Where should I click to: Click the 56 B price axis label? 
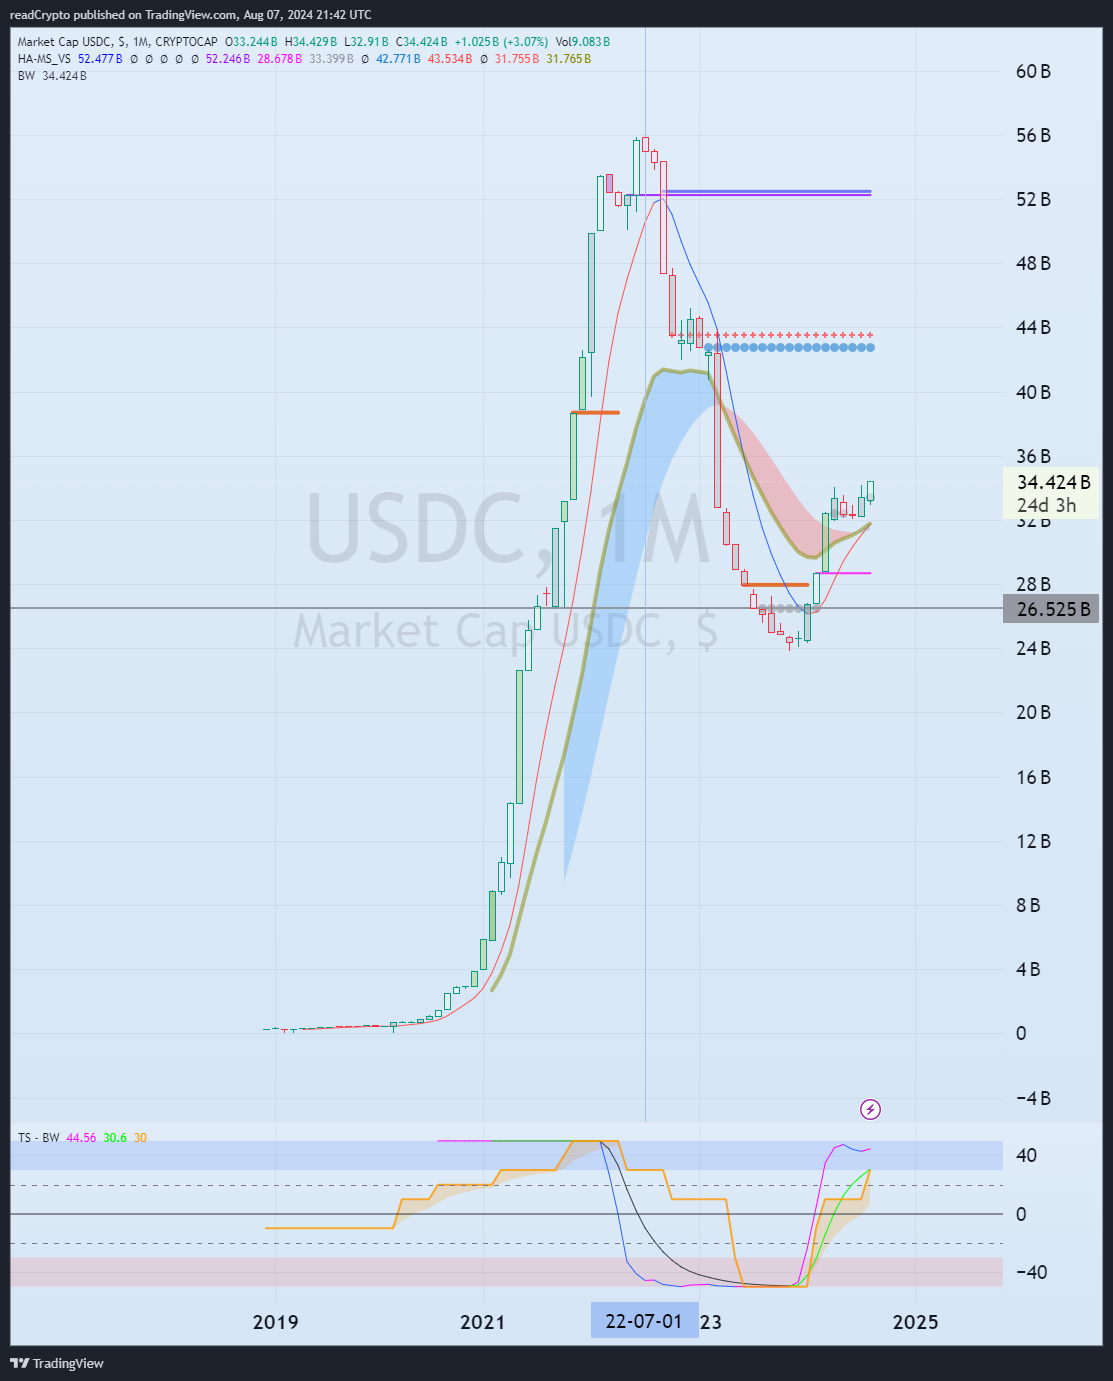(1033, 135)
